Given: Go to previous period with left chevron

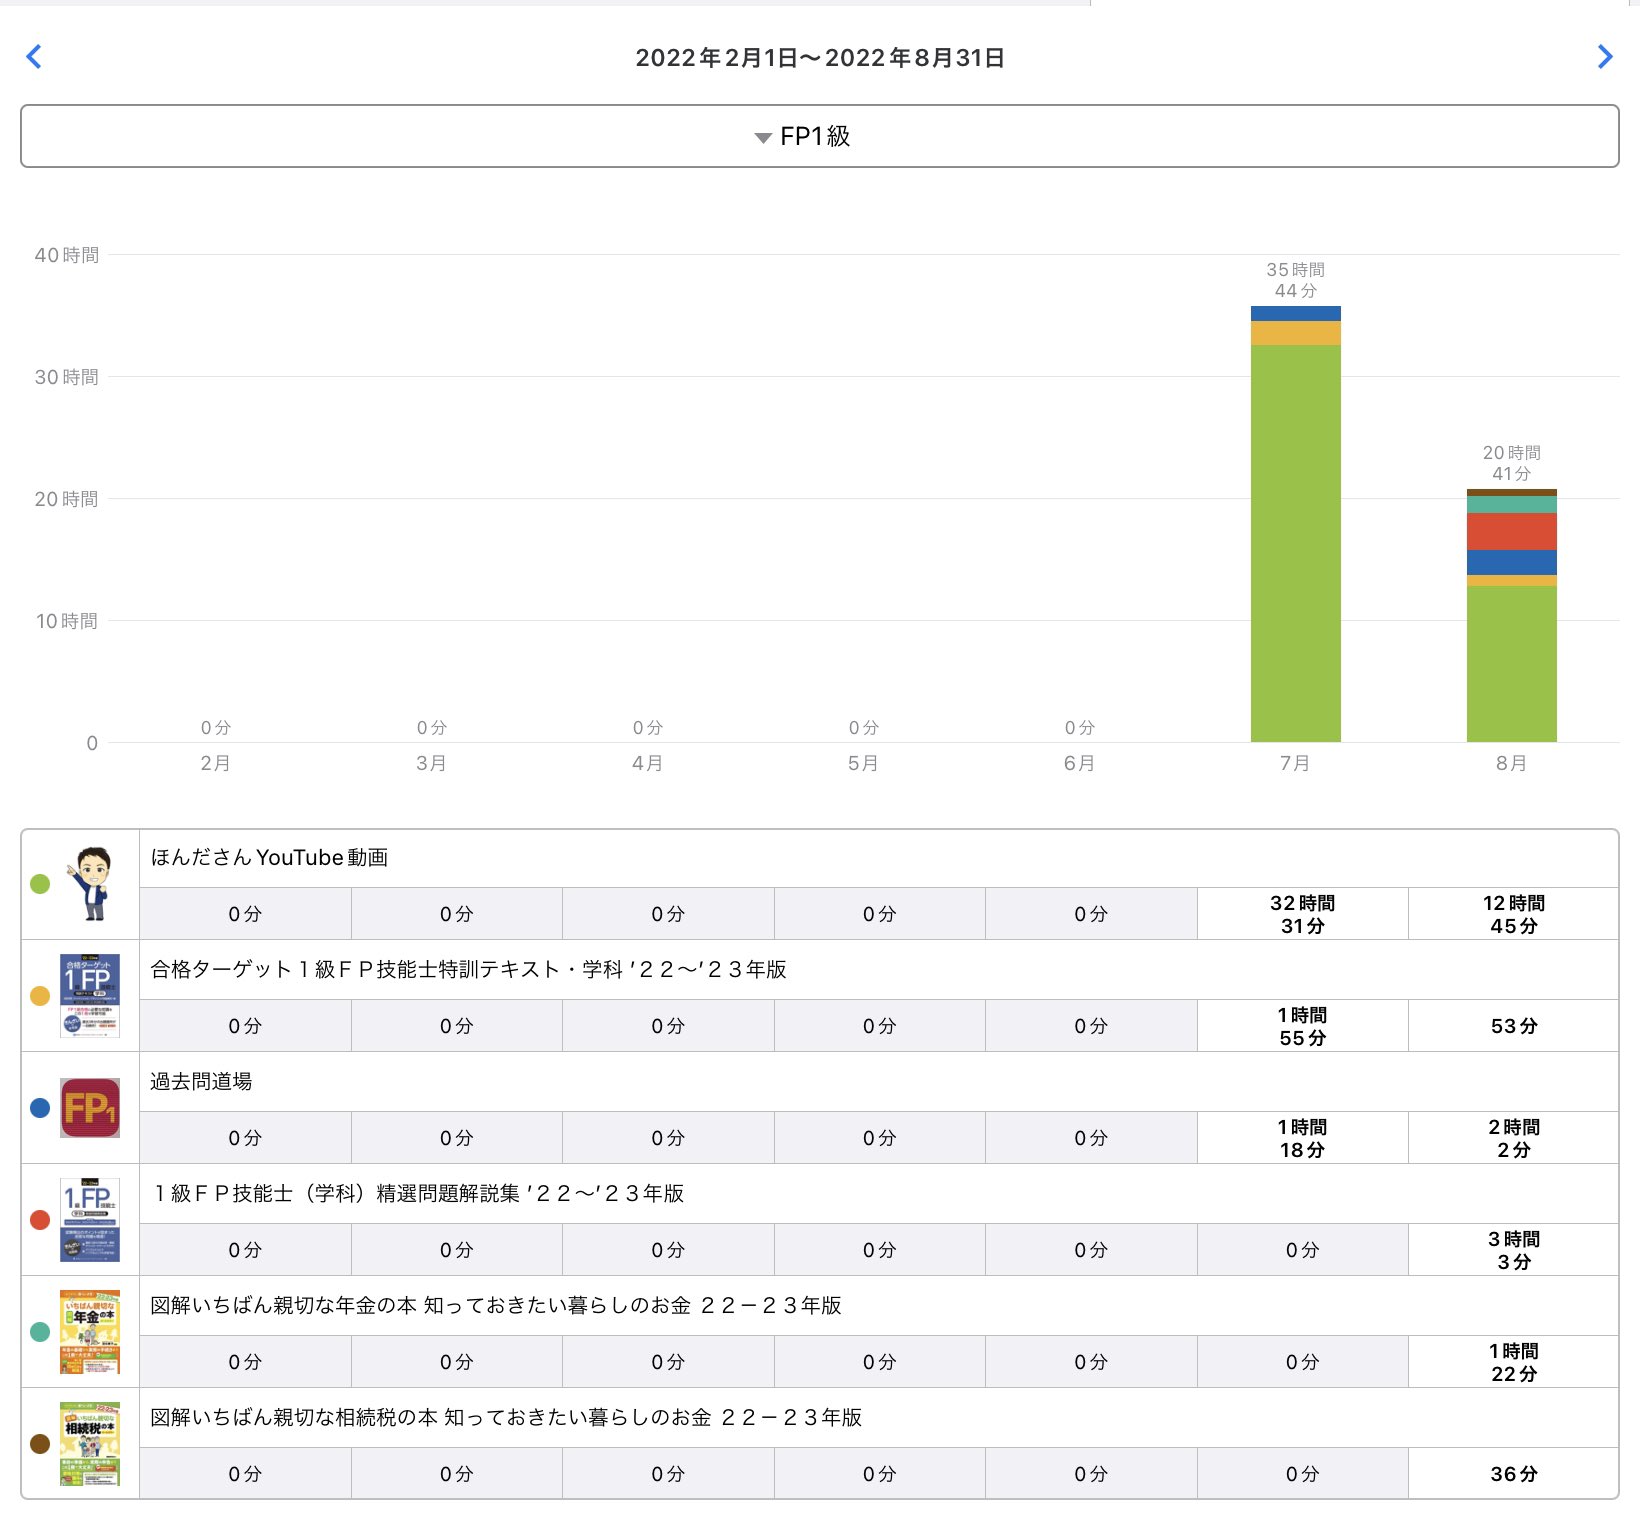Looking at the screenshot, I should tap(34, 57).
